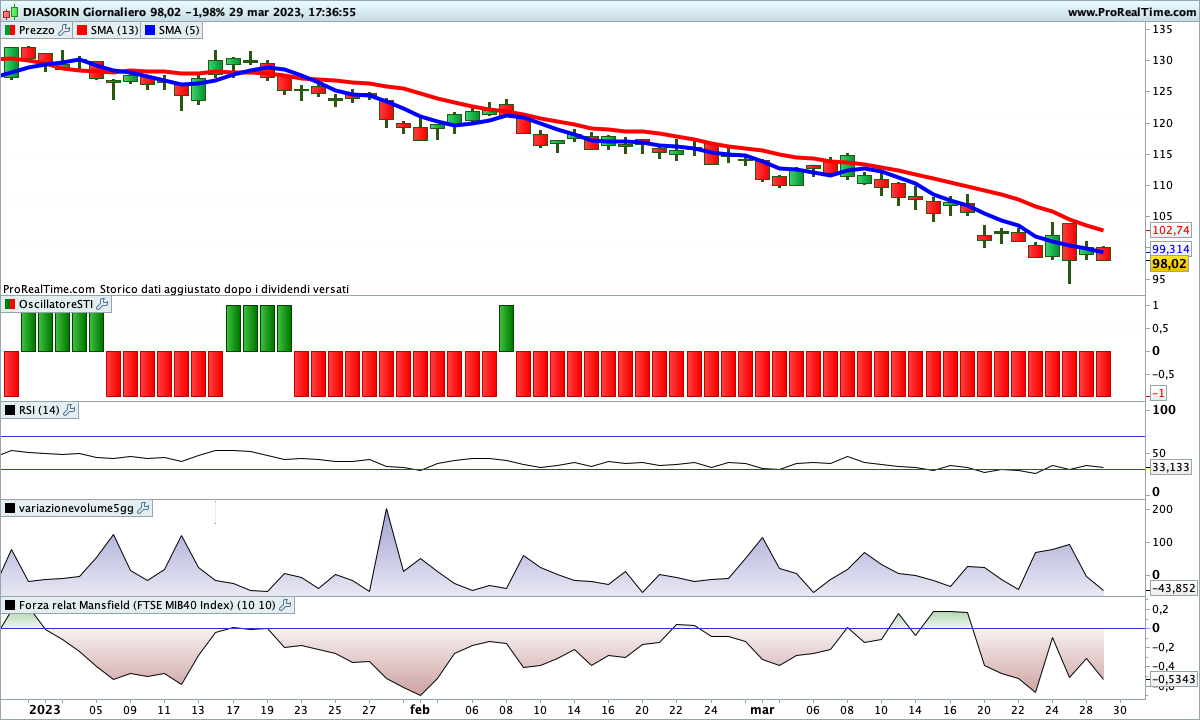Click the ProRealTime.com Storico dati note

tap(176, 288)
